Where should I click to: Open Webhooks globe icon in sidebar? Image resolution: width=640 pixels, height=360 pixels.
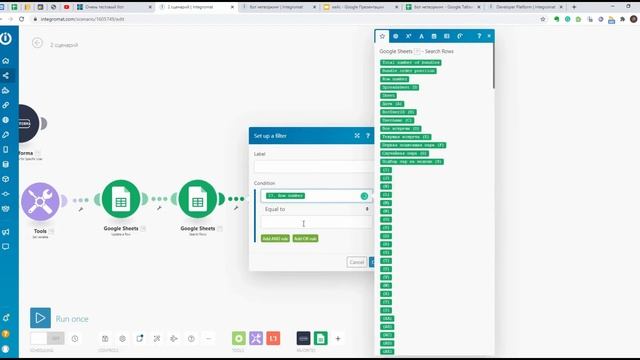tap(6, 120)
